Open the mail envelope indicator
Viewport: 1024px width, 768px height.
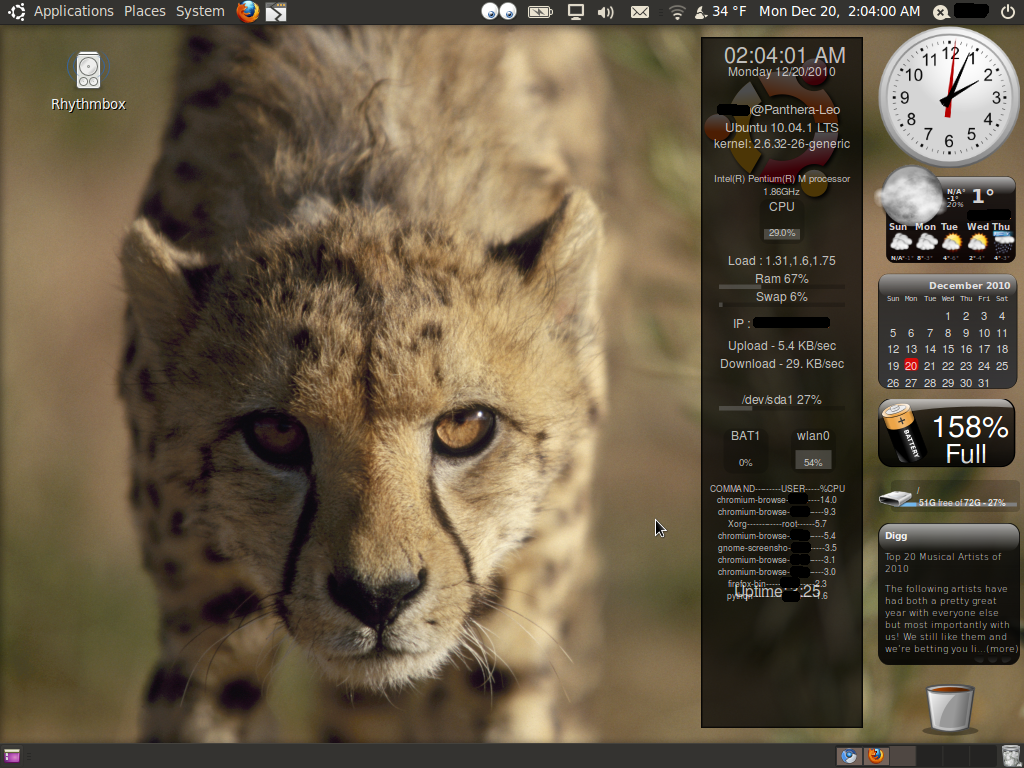tap(640, 12)
